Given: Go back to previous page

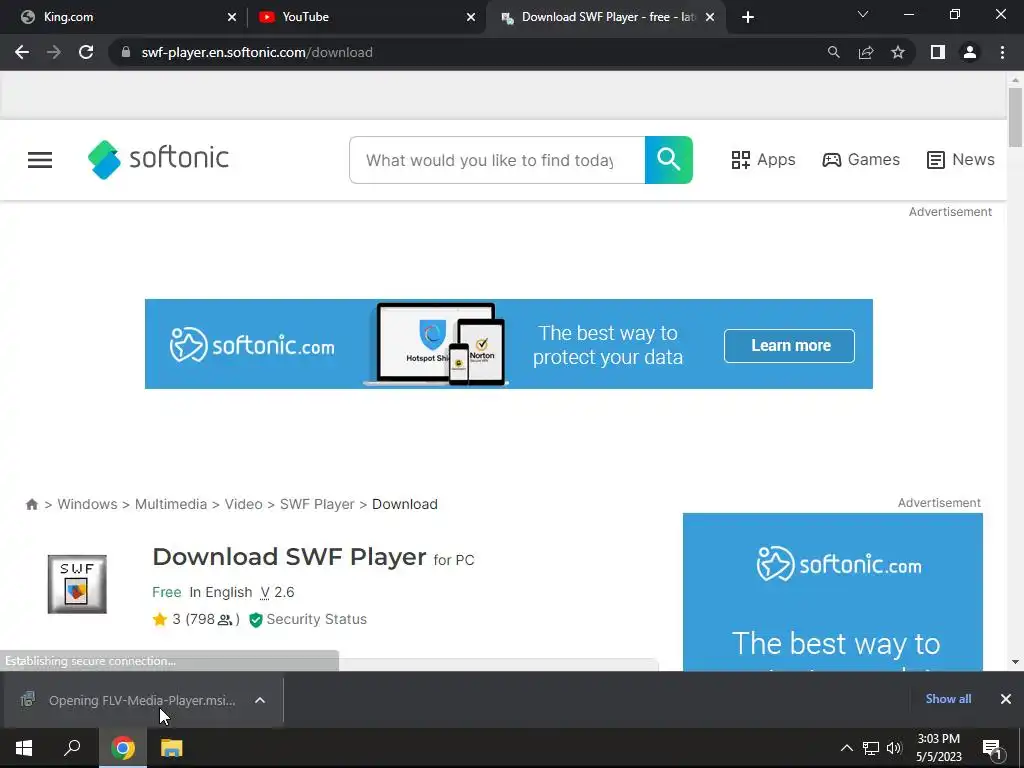Looking at the screenshot, I should point(22,52).
